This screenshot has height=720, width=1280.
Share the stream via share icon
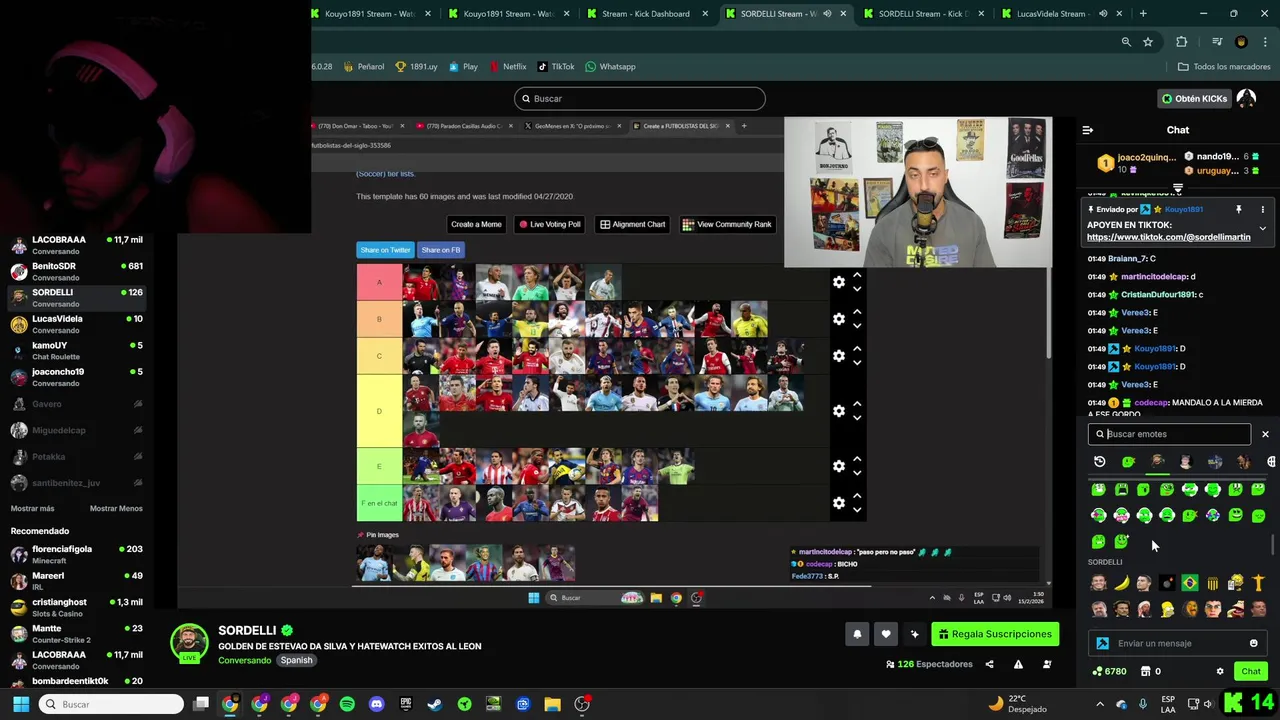[989, 664]
